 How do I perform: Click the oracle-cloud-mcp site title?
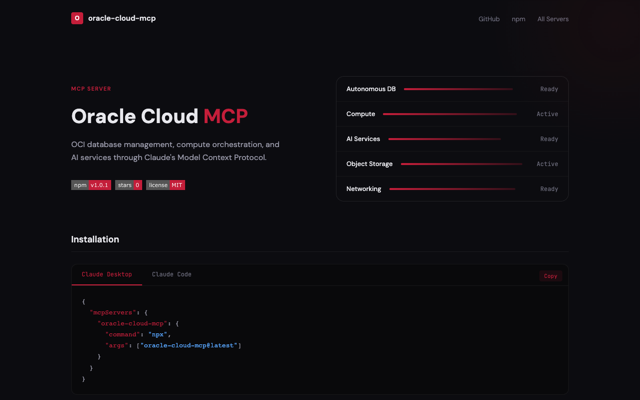pyautogui.click(x=122, y=18)
